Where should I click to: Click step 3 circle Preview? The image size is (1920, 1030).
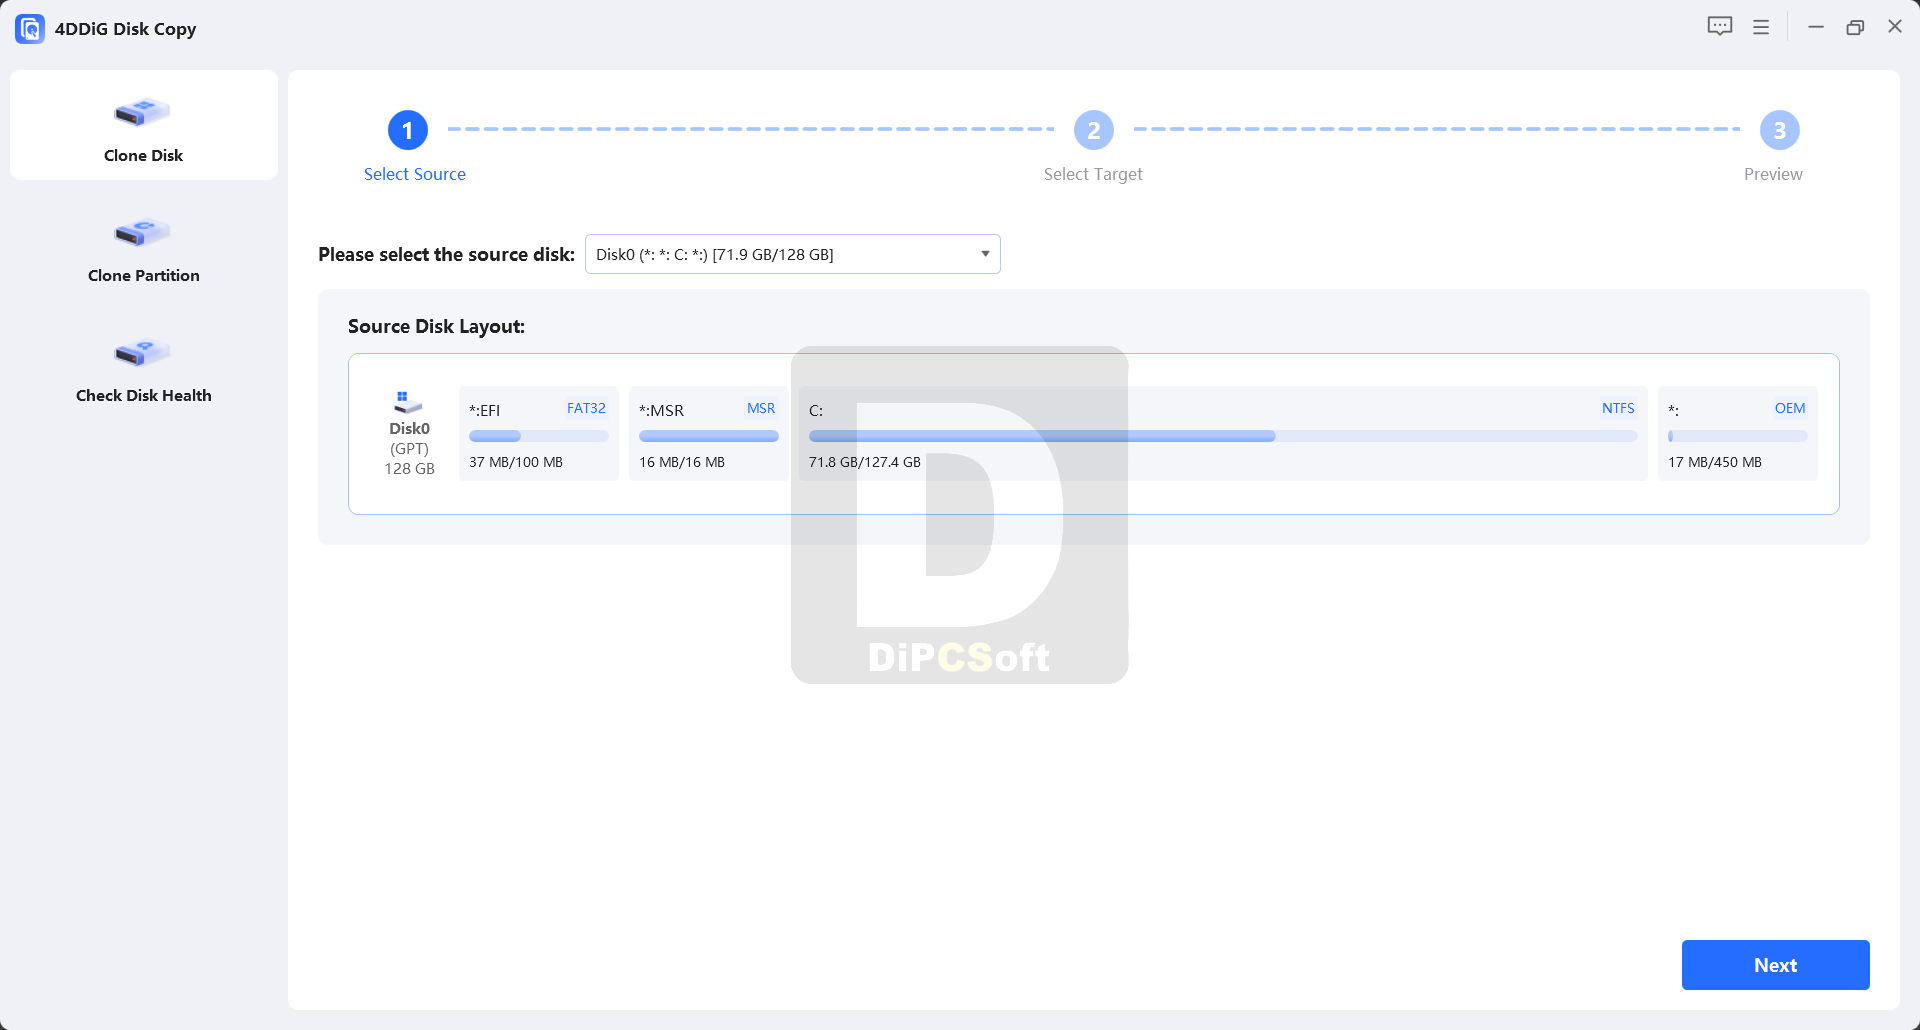tap(1780, 130)
